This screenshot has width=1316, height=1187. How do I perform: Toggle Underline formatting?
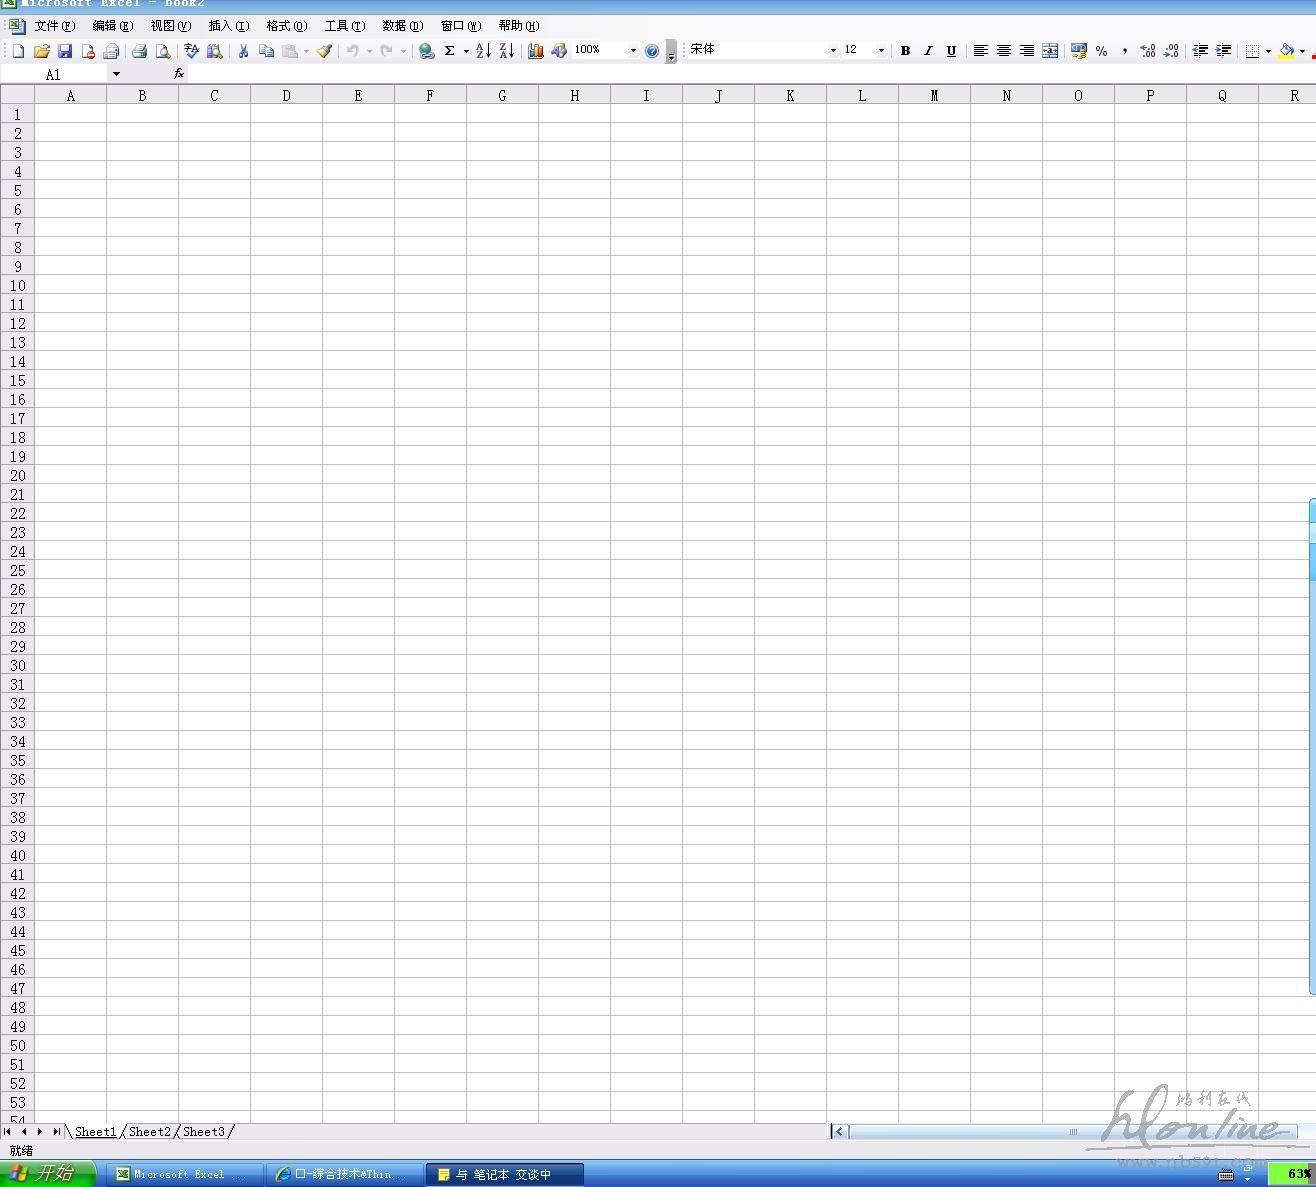(951, 51)
